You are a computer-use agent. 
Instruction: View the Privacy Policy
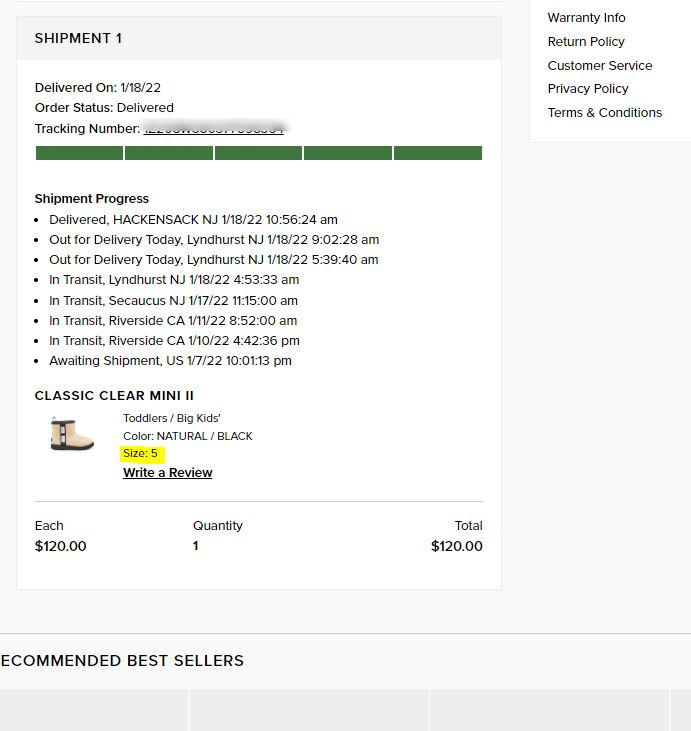click(x=588, y=89)
